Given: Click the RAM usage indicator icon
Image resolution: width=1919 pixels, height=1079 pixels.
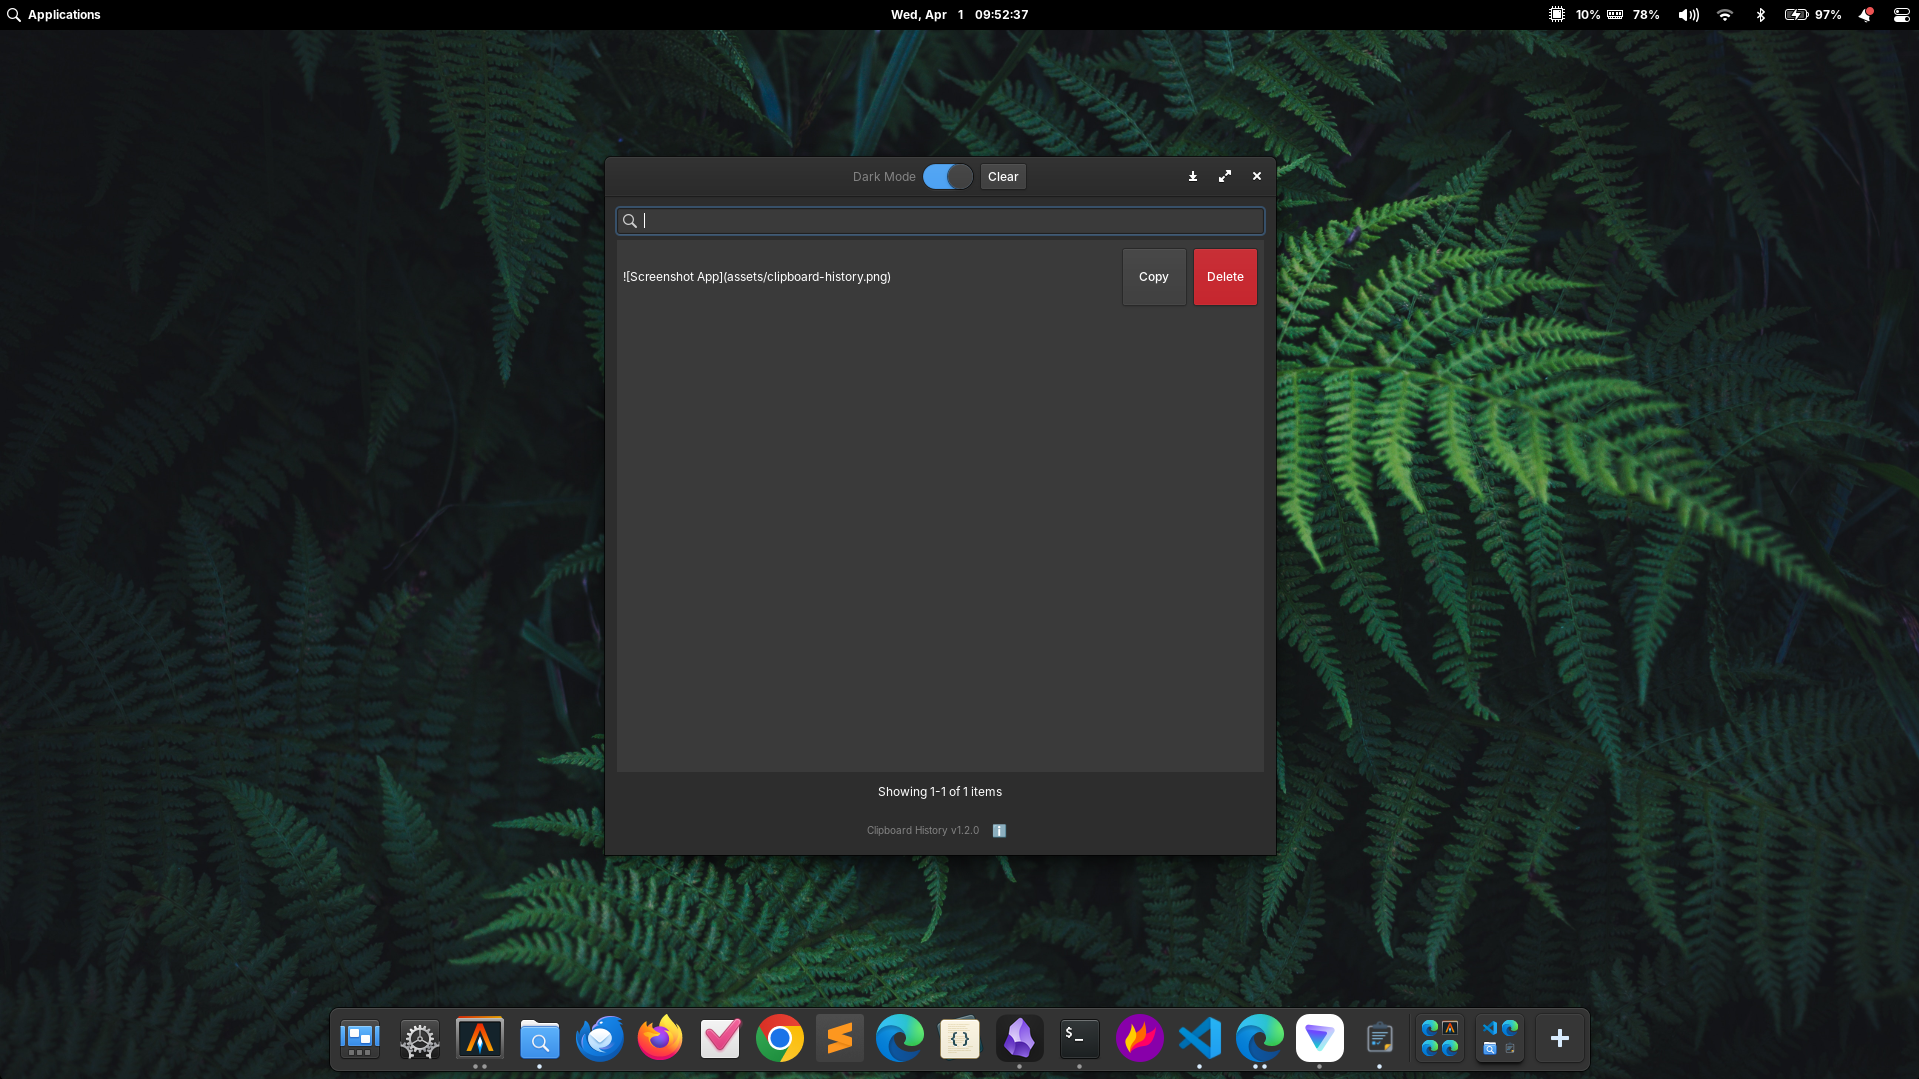Looking at the screenshot, I should [x=1615, y=15].
